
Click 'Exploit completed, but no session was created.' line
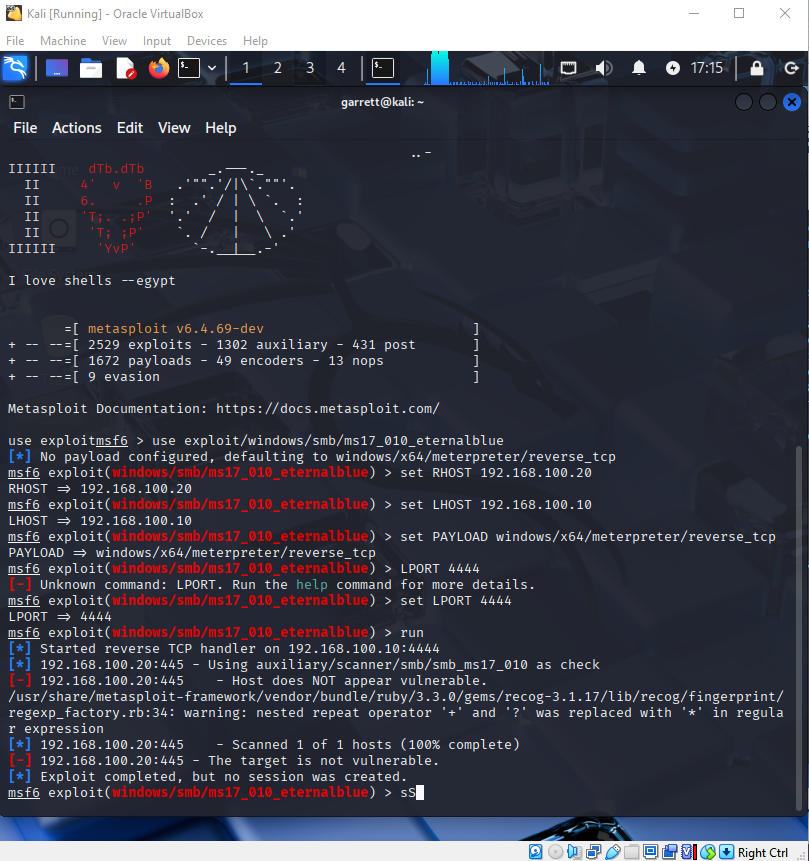click(224, 776)
